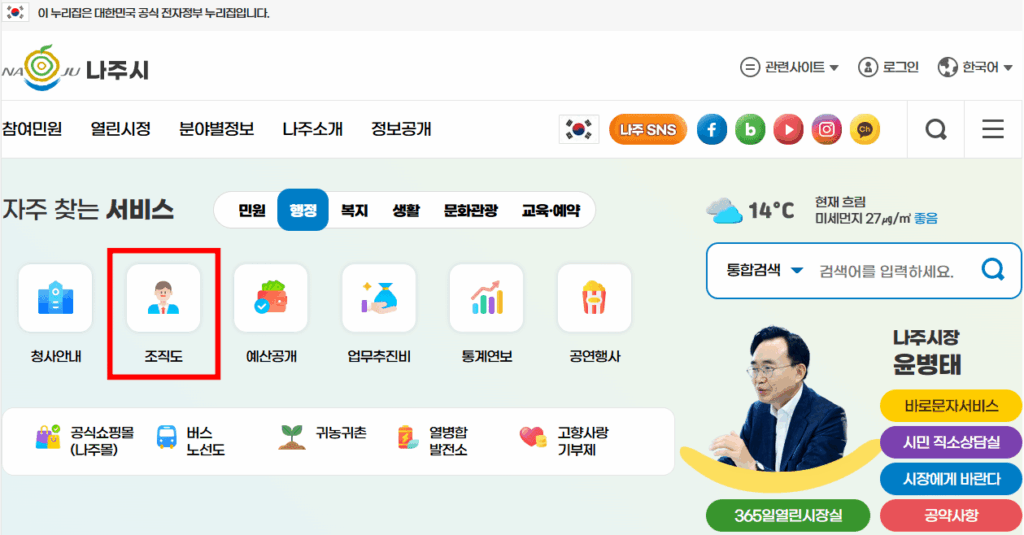Open the 조직도 person icon

[x=163, y=298]
